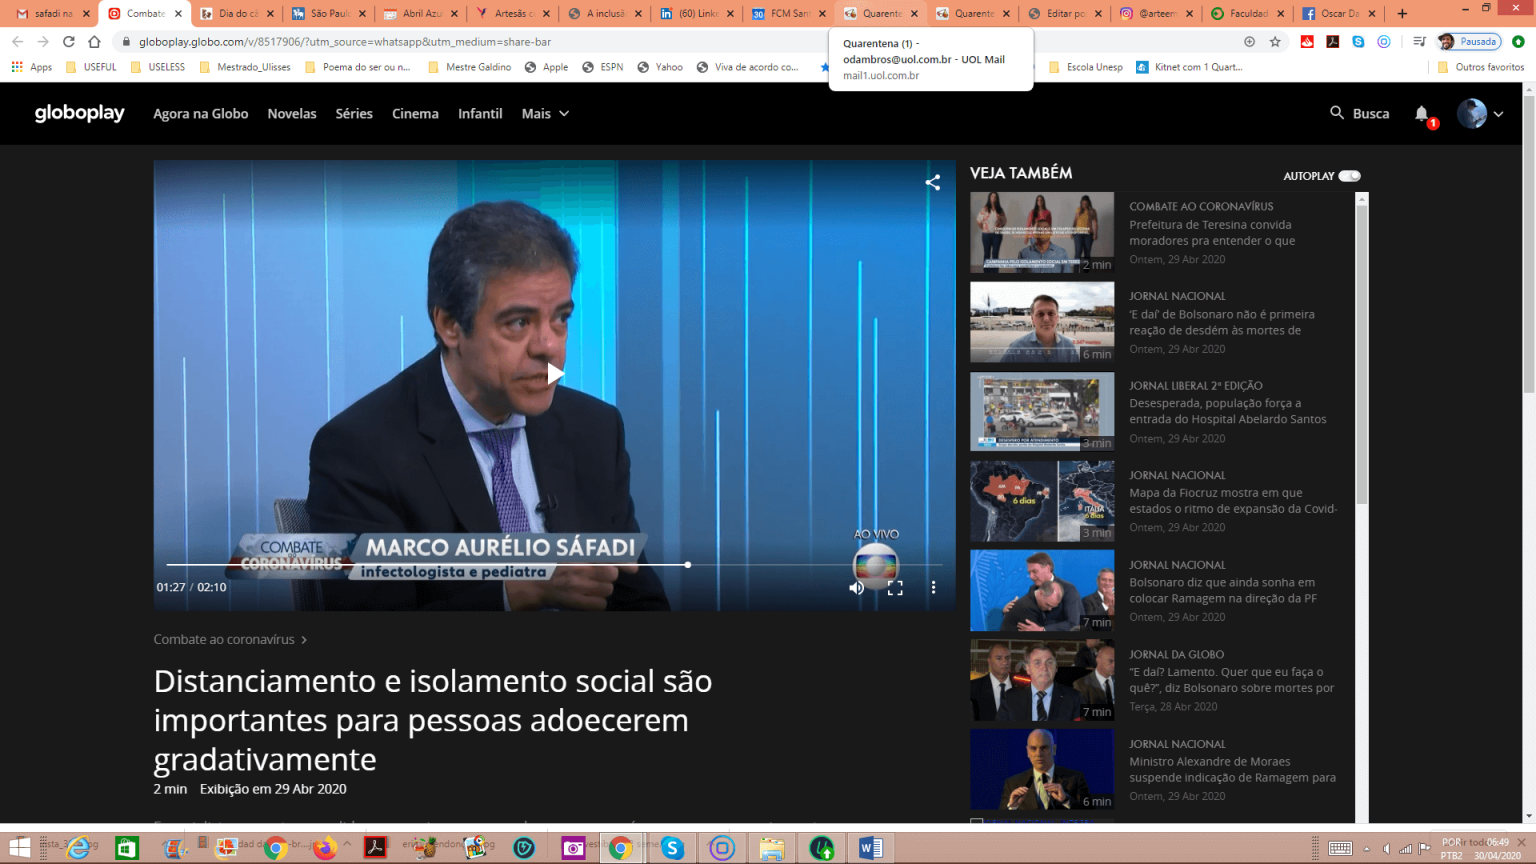Open the Apps bookmarks shortcut
Screen dimensions: 1536x864
[x=32, y=67]
